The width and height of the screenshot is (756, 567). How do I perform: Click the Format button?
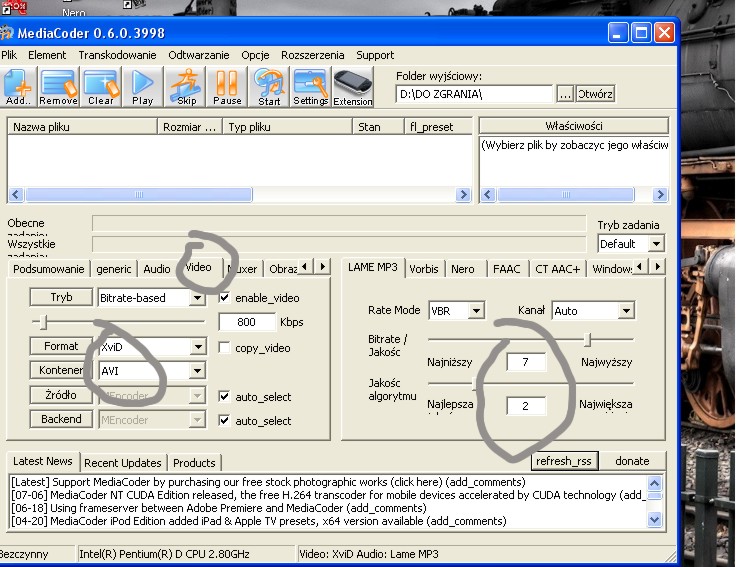click(61, 346)
